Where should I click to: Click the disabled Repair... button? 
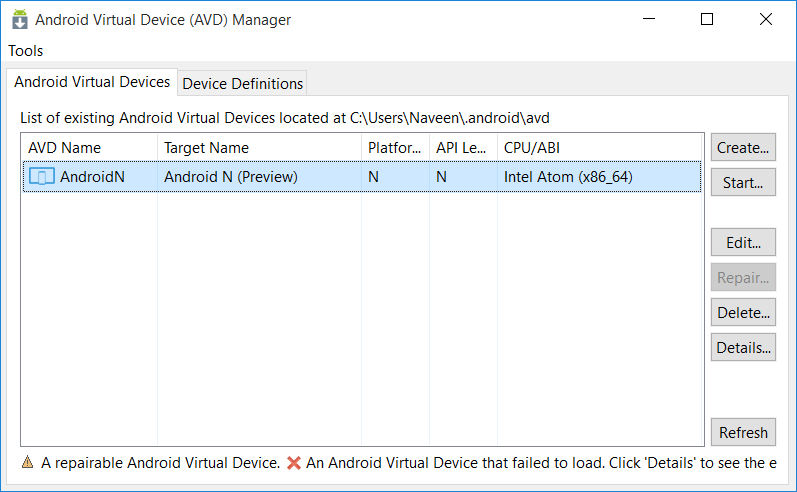(743, 278)
